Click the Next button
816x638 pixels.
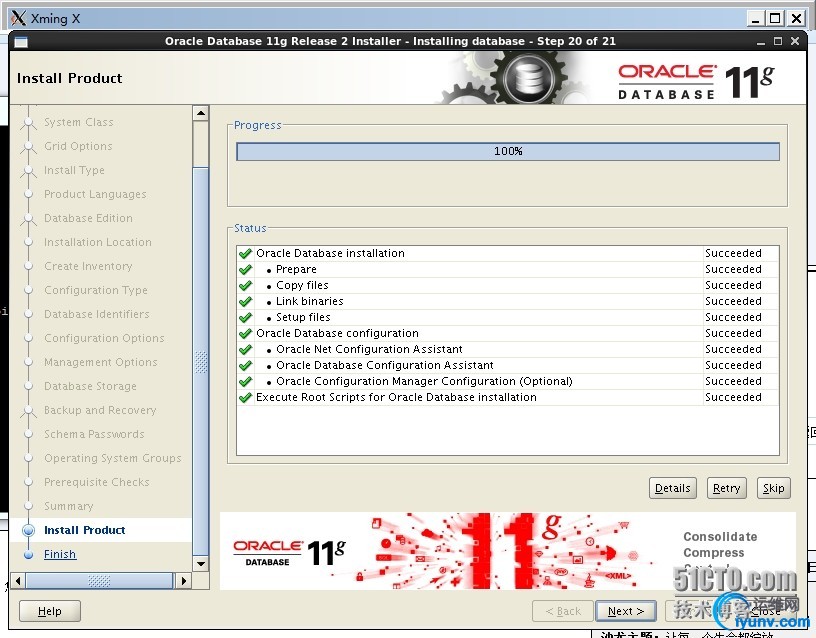(626, 611)
